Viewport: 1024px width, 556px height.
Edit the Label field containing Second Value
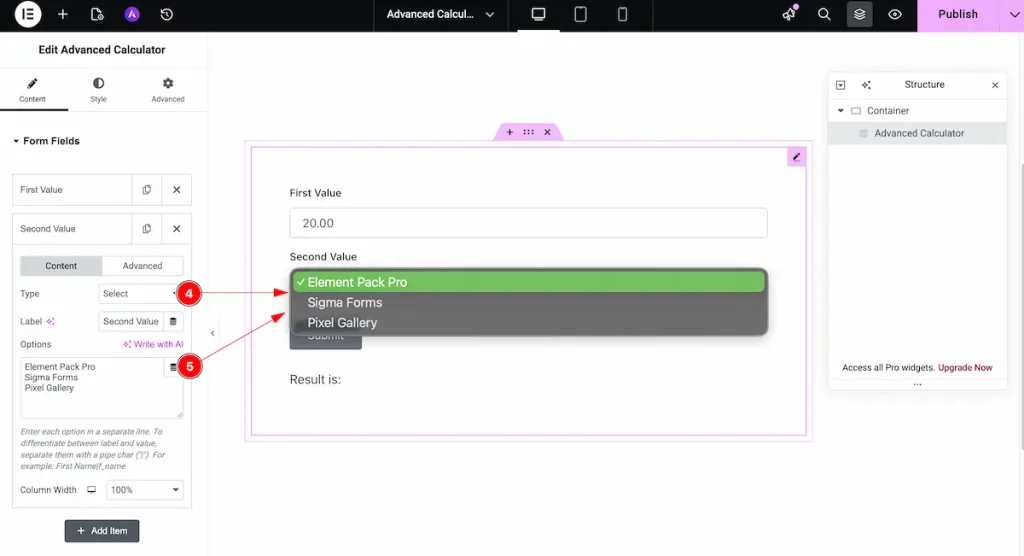(131, 321)
